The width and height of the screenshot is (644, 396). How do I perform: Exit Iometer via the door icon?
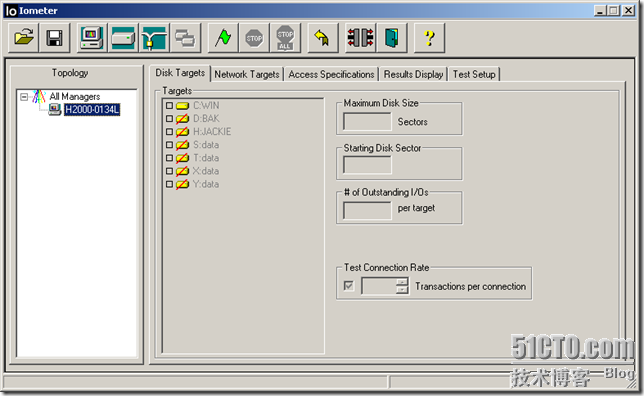pos(391,38)
